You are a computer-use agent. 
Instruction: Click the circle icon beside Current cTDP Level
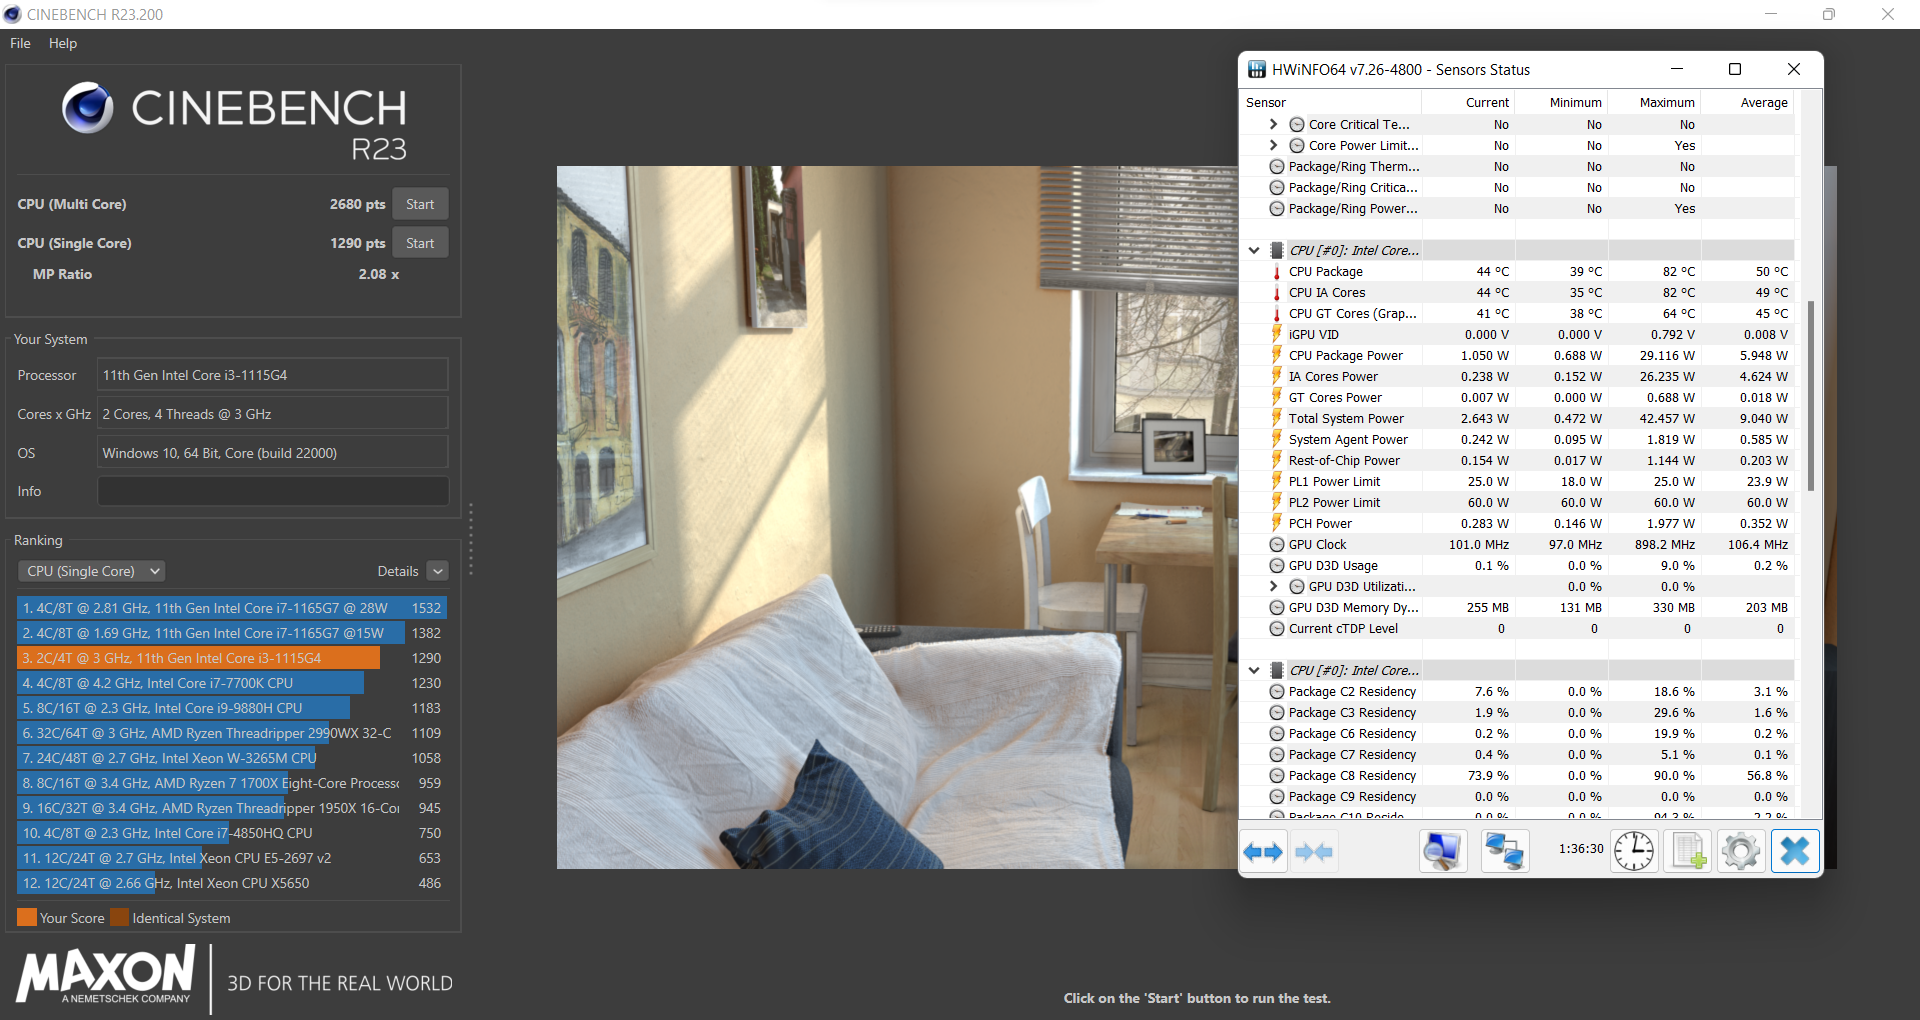coord(1277,629)
